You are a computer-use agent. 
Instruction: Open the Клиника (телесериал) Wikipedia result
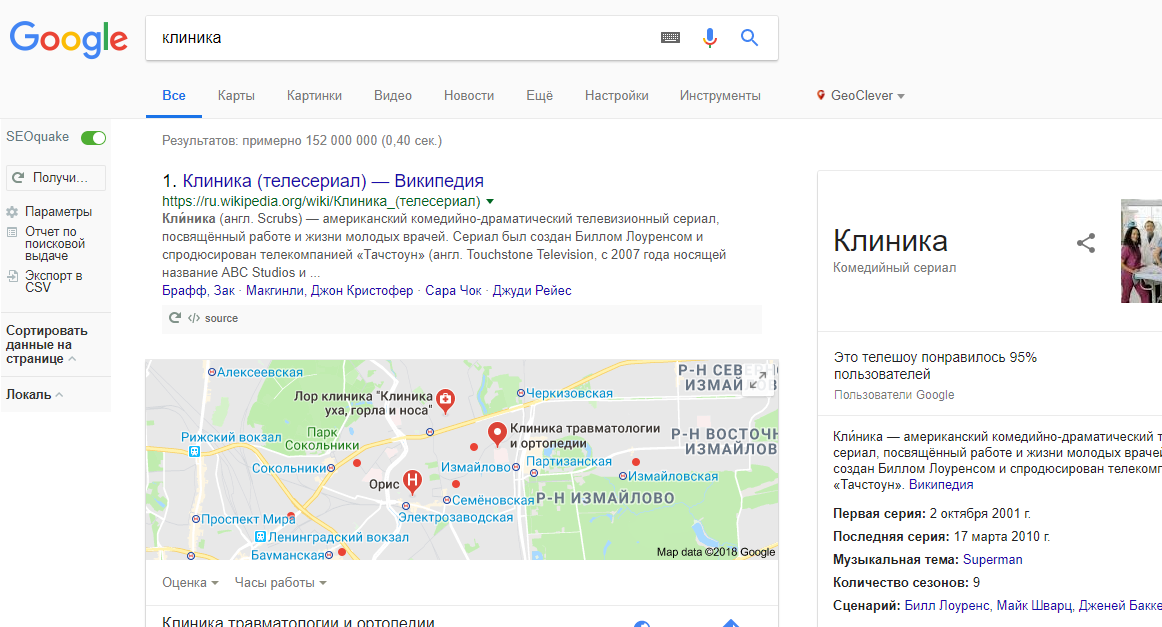point(333,181)
